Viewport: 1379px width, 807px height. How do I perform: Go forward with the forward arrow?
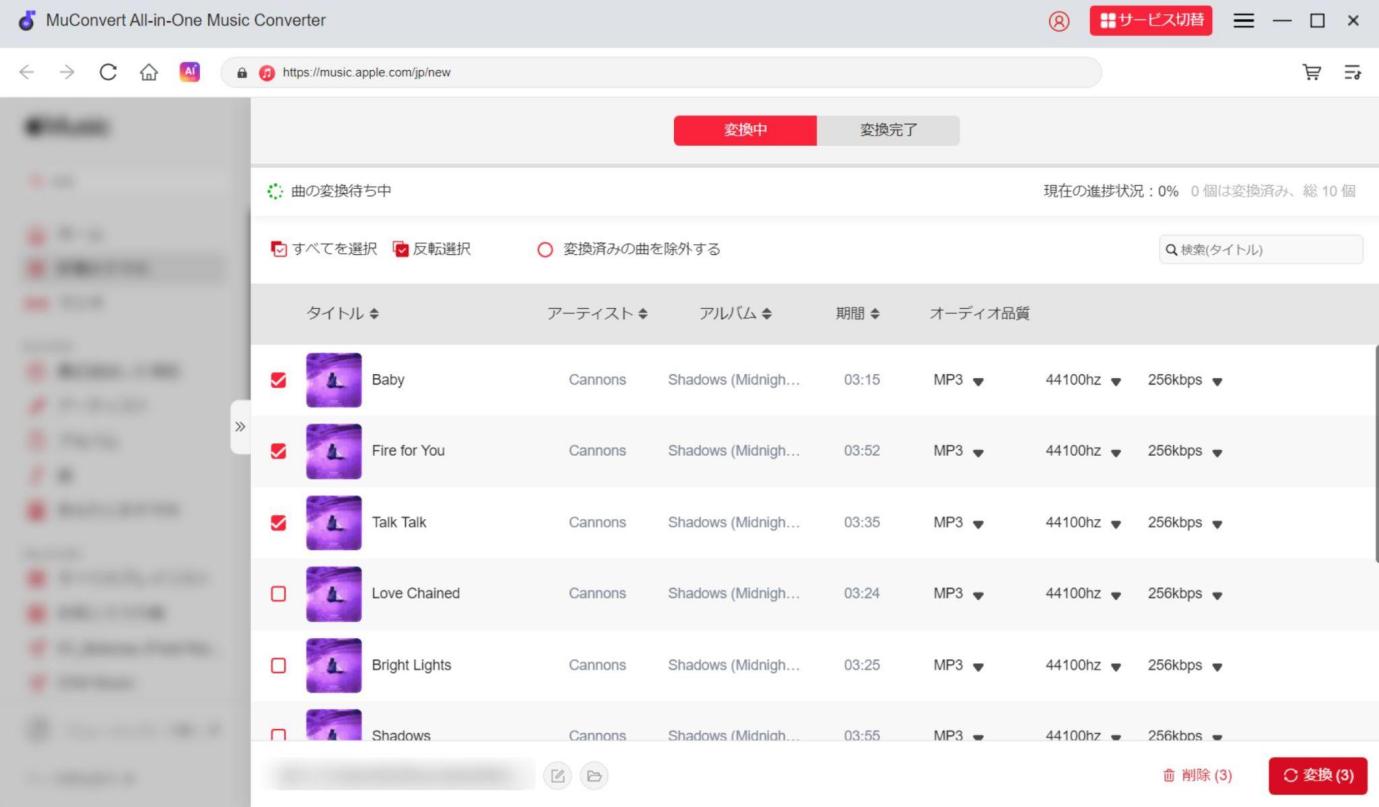(66, 72)
